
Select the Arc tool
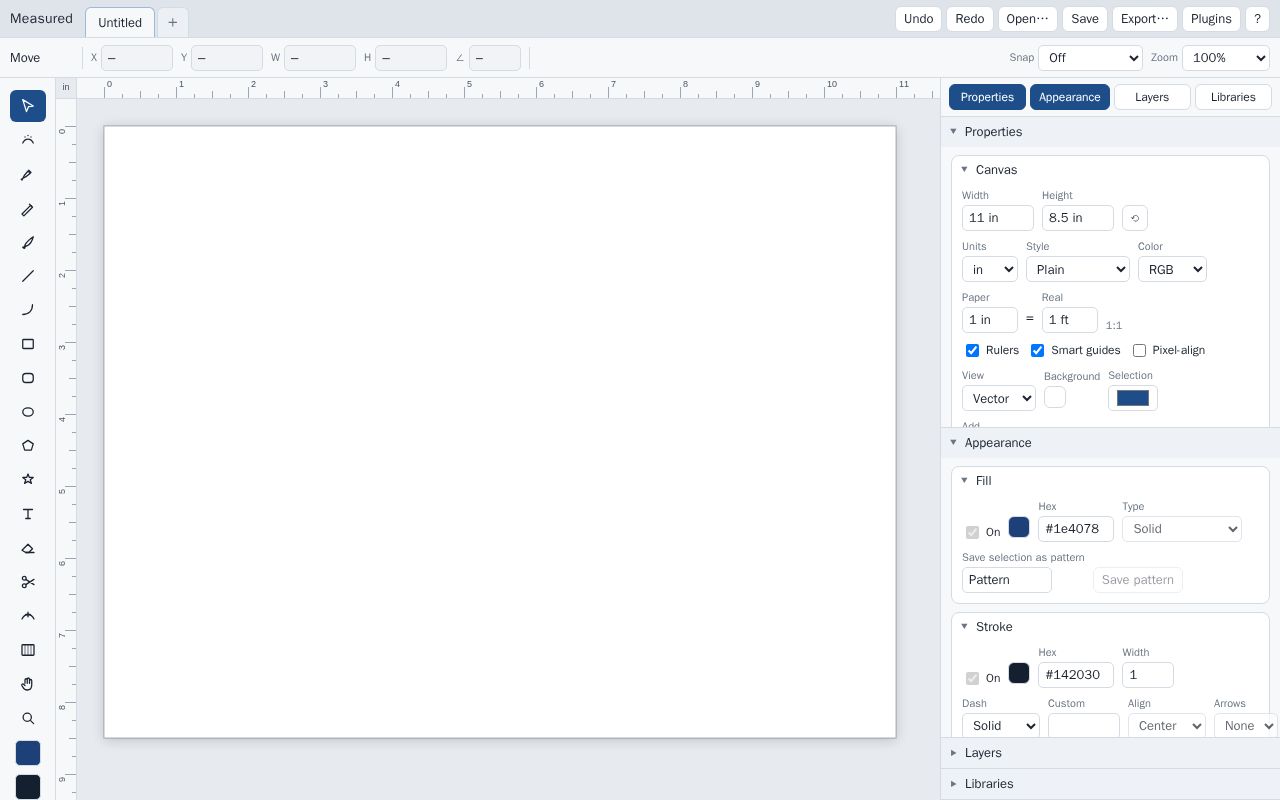(28, 310)
